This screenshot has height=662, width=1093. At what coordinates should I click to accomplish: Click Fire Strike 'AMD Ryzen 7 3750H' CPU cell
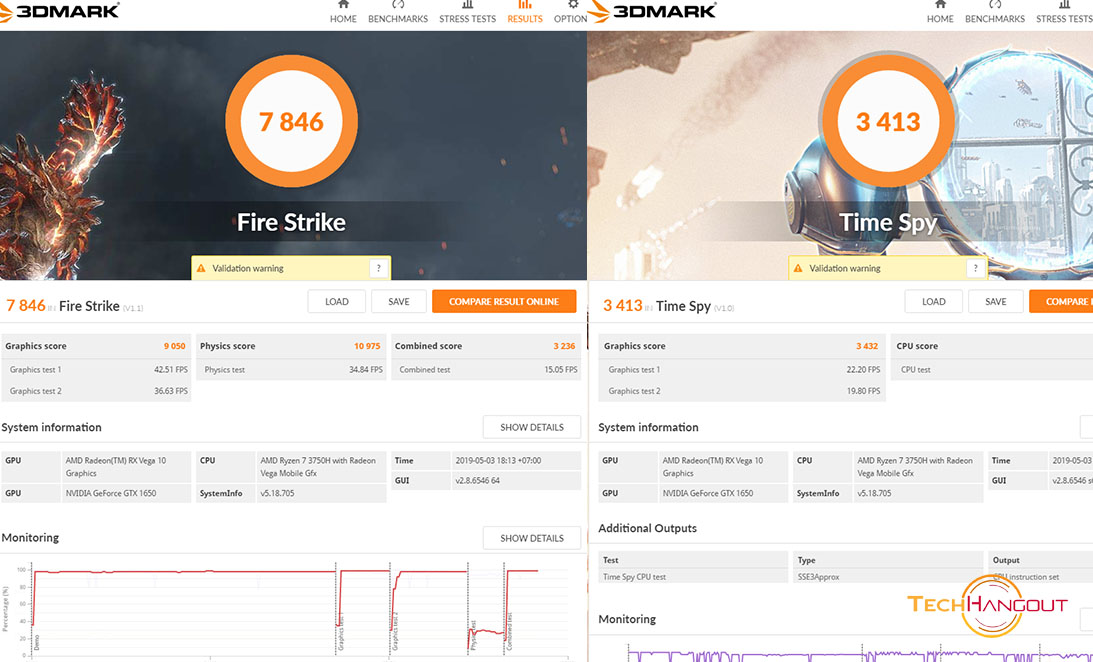(321, 467)
